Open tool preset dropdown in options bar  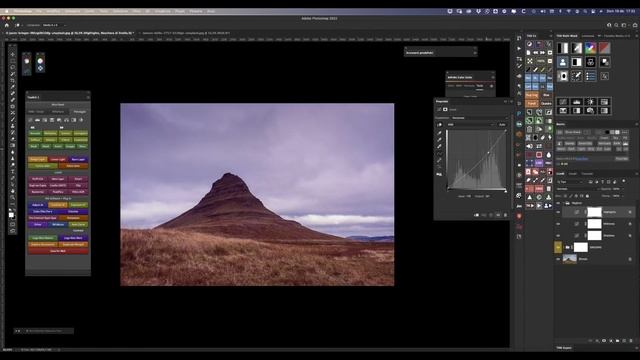pos(21,25)
